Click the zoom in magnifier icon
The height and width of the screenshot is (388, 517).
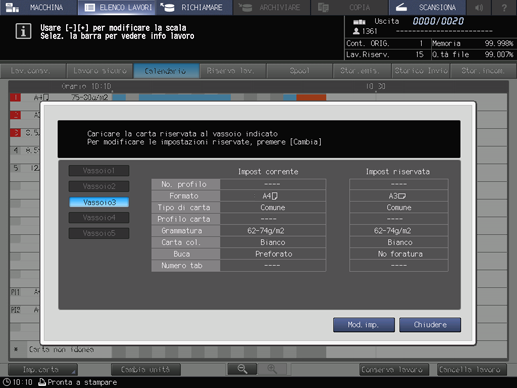pyautogui.click(x=272, y=369)
